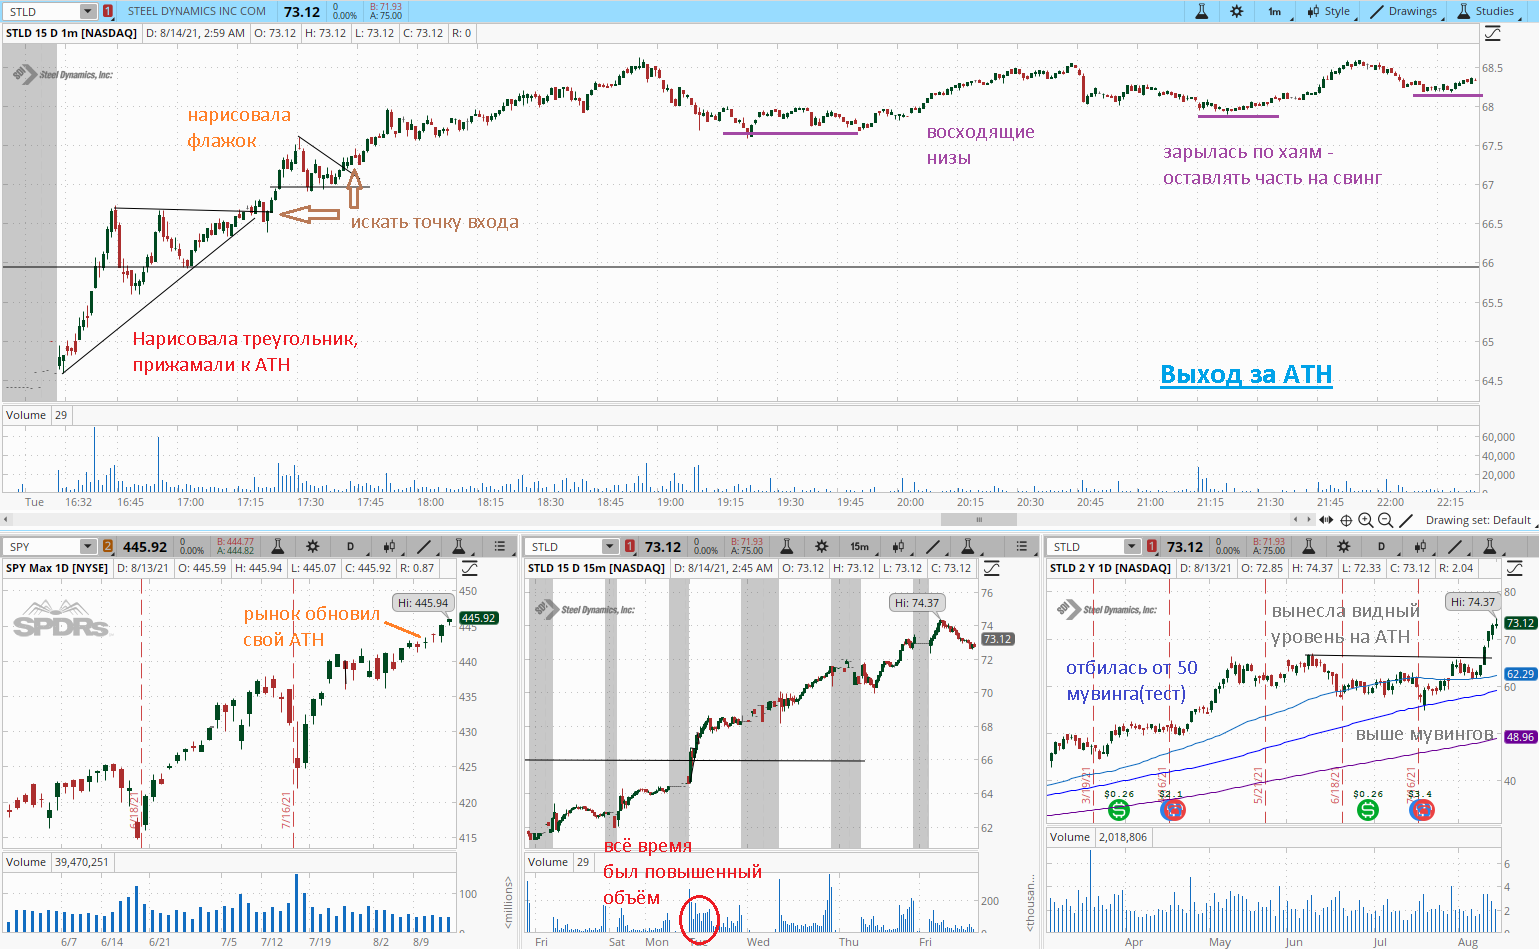
Task: Open flask icon in 15m STLD panel
Action: [x=787, y=546]
